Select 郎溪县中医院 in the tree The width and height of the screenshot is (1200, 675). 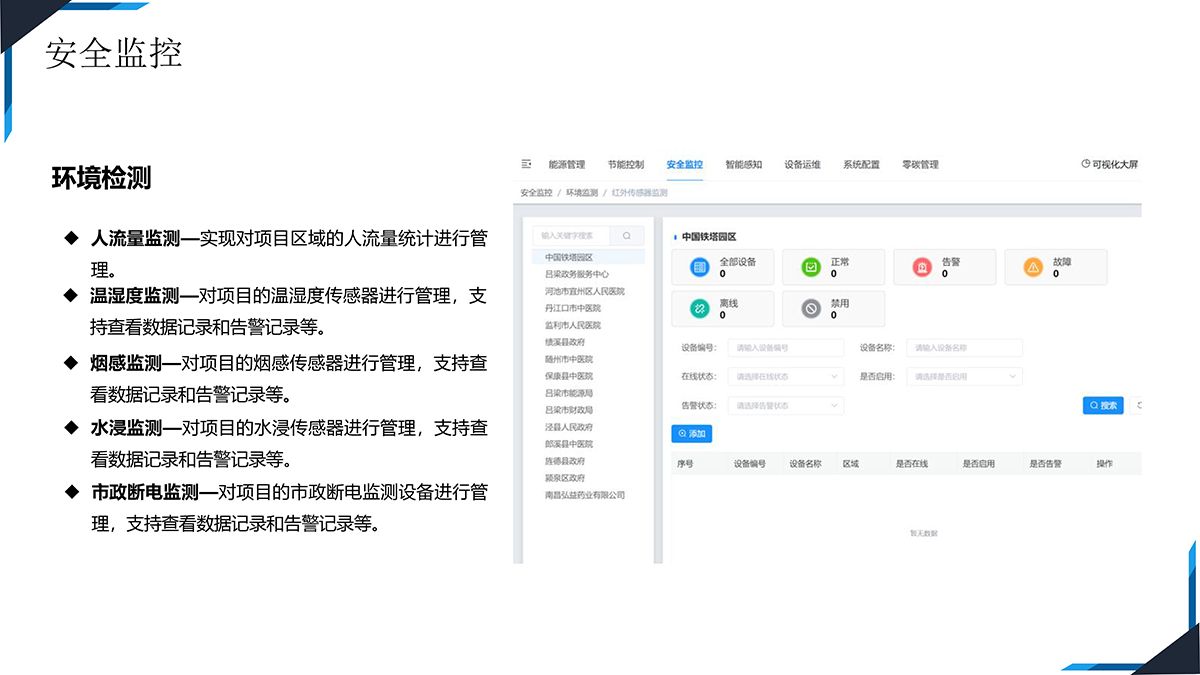(569, 444)
